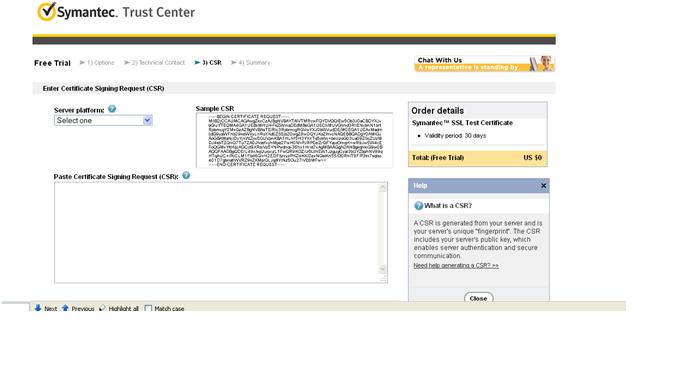Select step 3) CSR

[x=212, y=63]
